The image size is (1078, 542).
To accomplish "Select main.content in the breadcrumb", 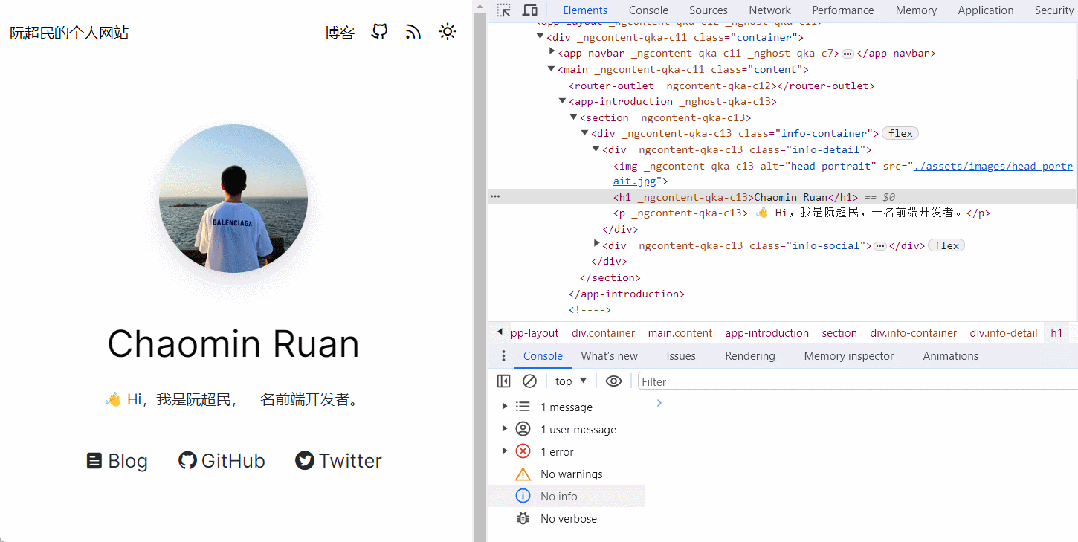I will pos(680,333).
